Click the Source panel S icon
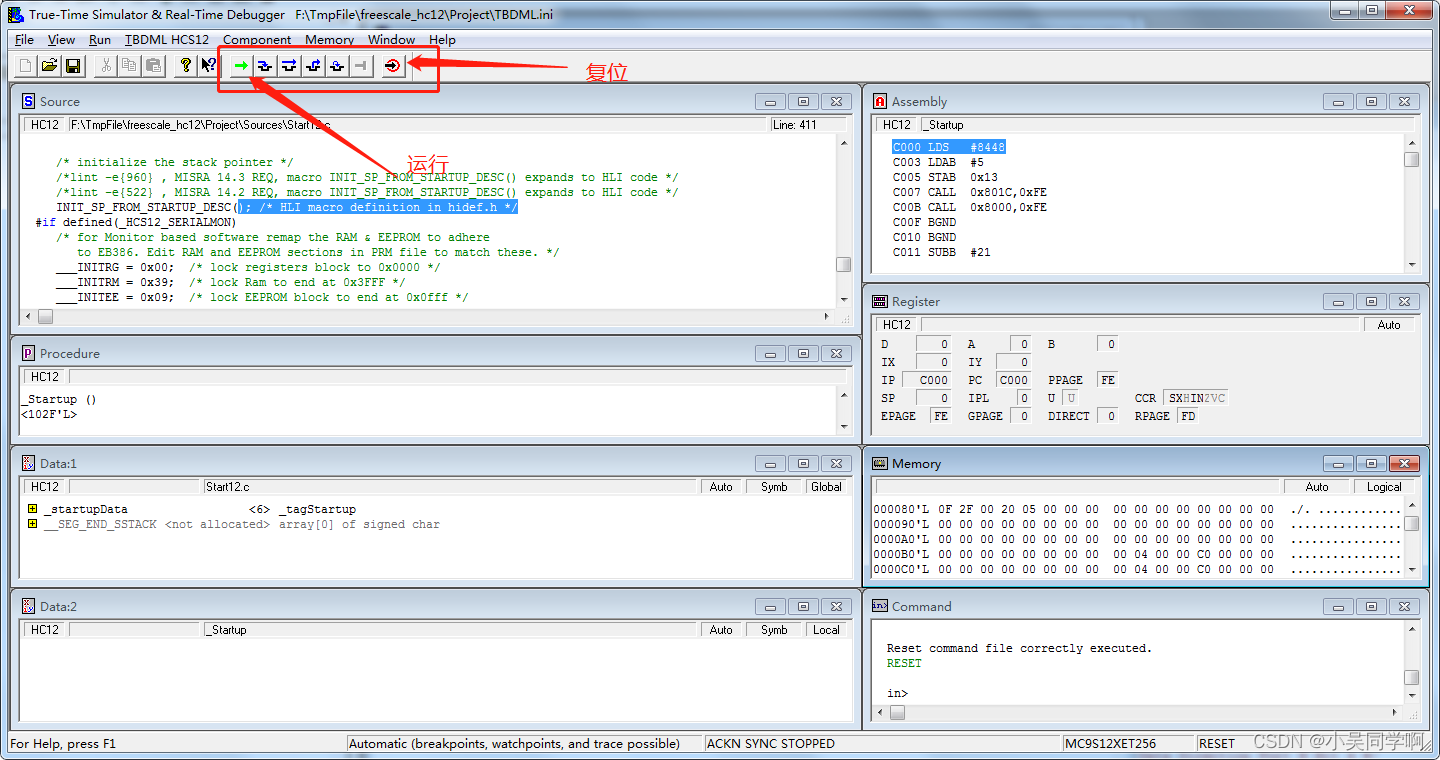Screen dimensions: 1440x760 [28, 101]
